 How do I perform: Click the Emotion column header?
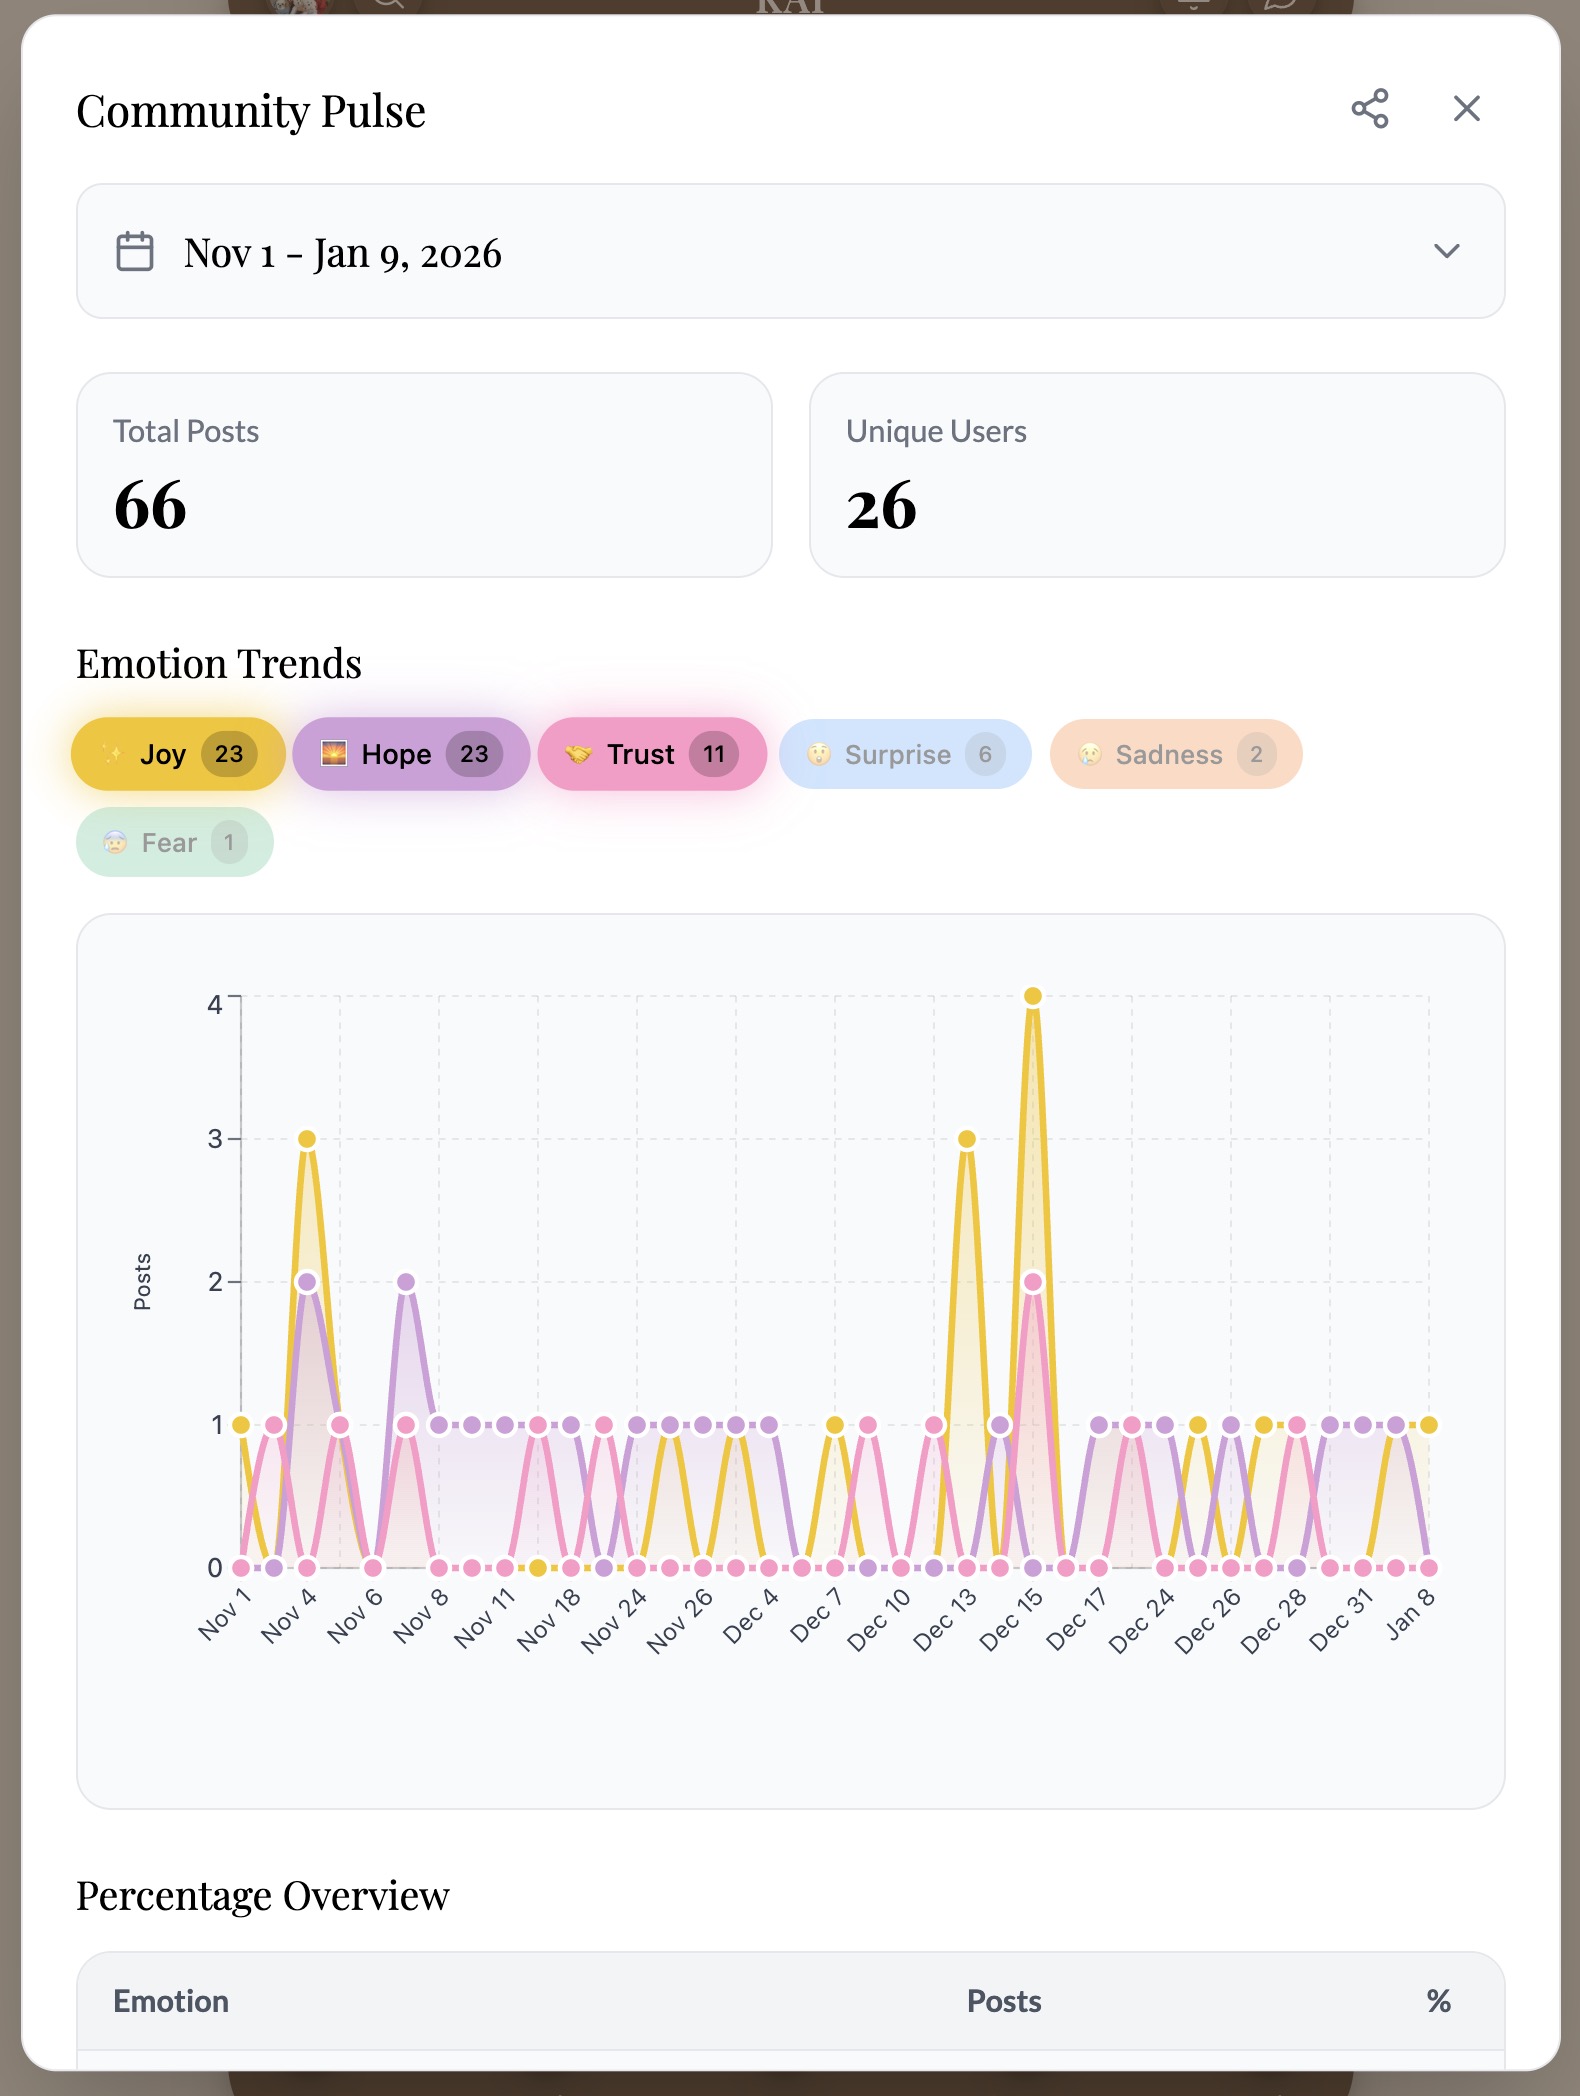click(x=171, y=2001)
